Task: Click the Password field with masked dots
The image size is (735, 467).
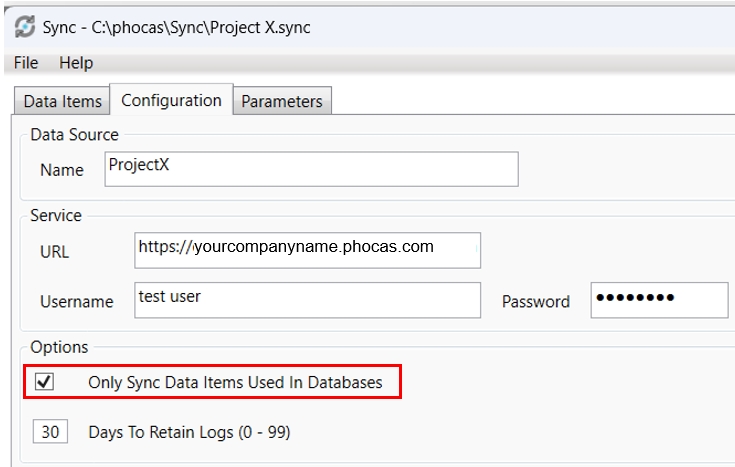Action: [x=660, y=300]
